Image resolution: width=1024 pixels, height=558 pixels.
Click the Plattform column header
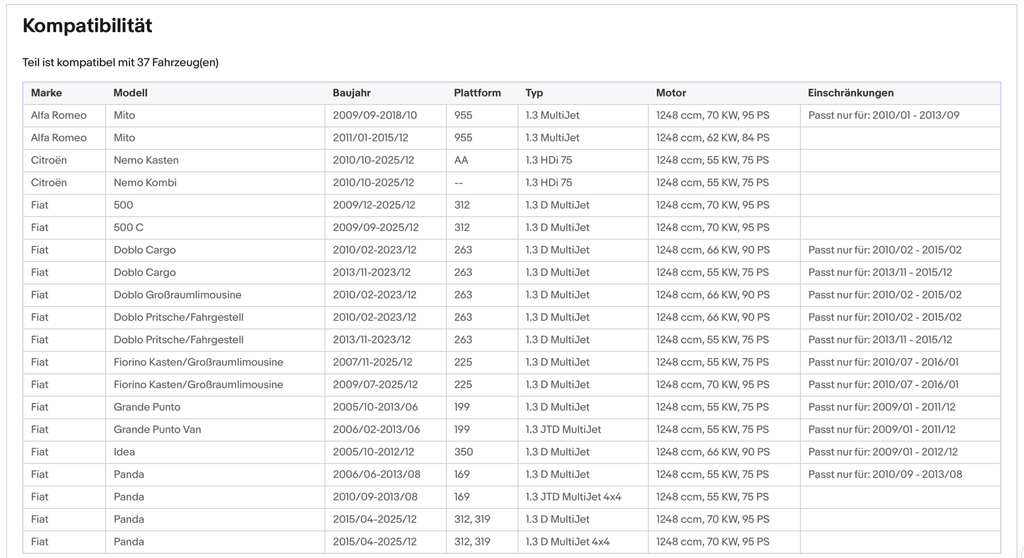pyautogui.click(x=477, y=93)
